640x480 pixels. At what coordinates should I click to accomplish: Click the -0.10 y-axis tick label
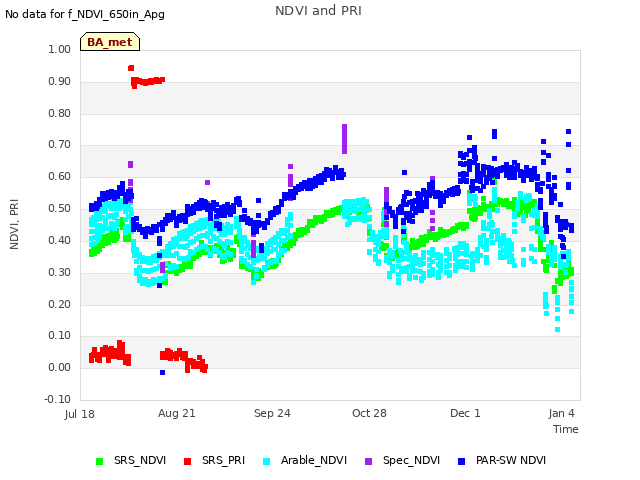tap(58, 399)
